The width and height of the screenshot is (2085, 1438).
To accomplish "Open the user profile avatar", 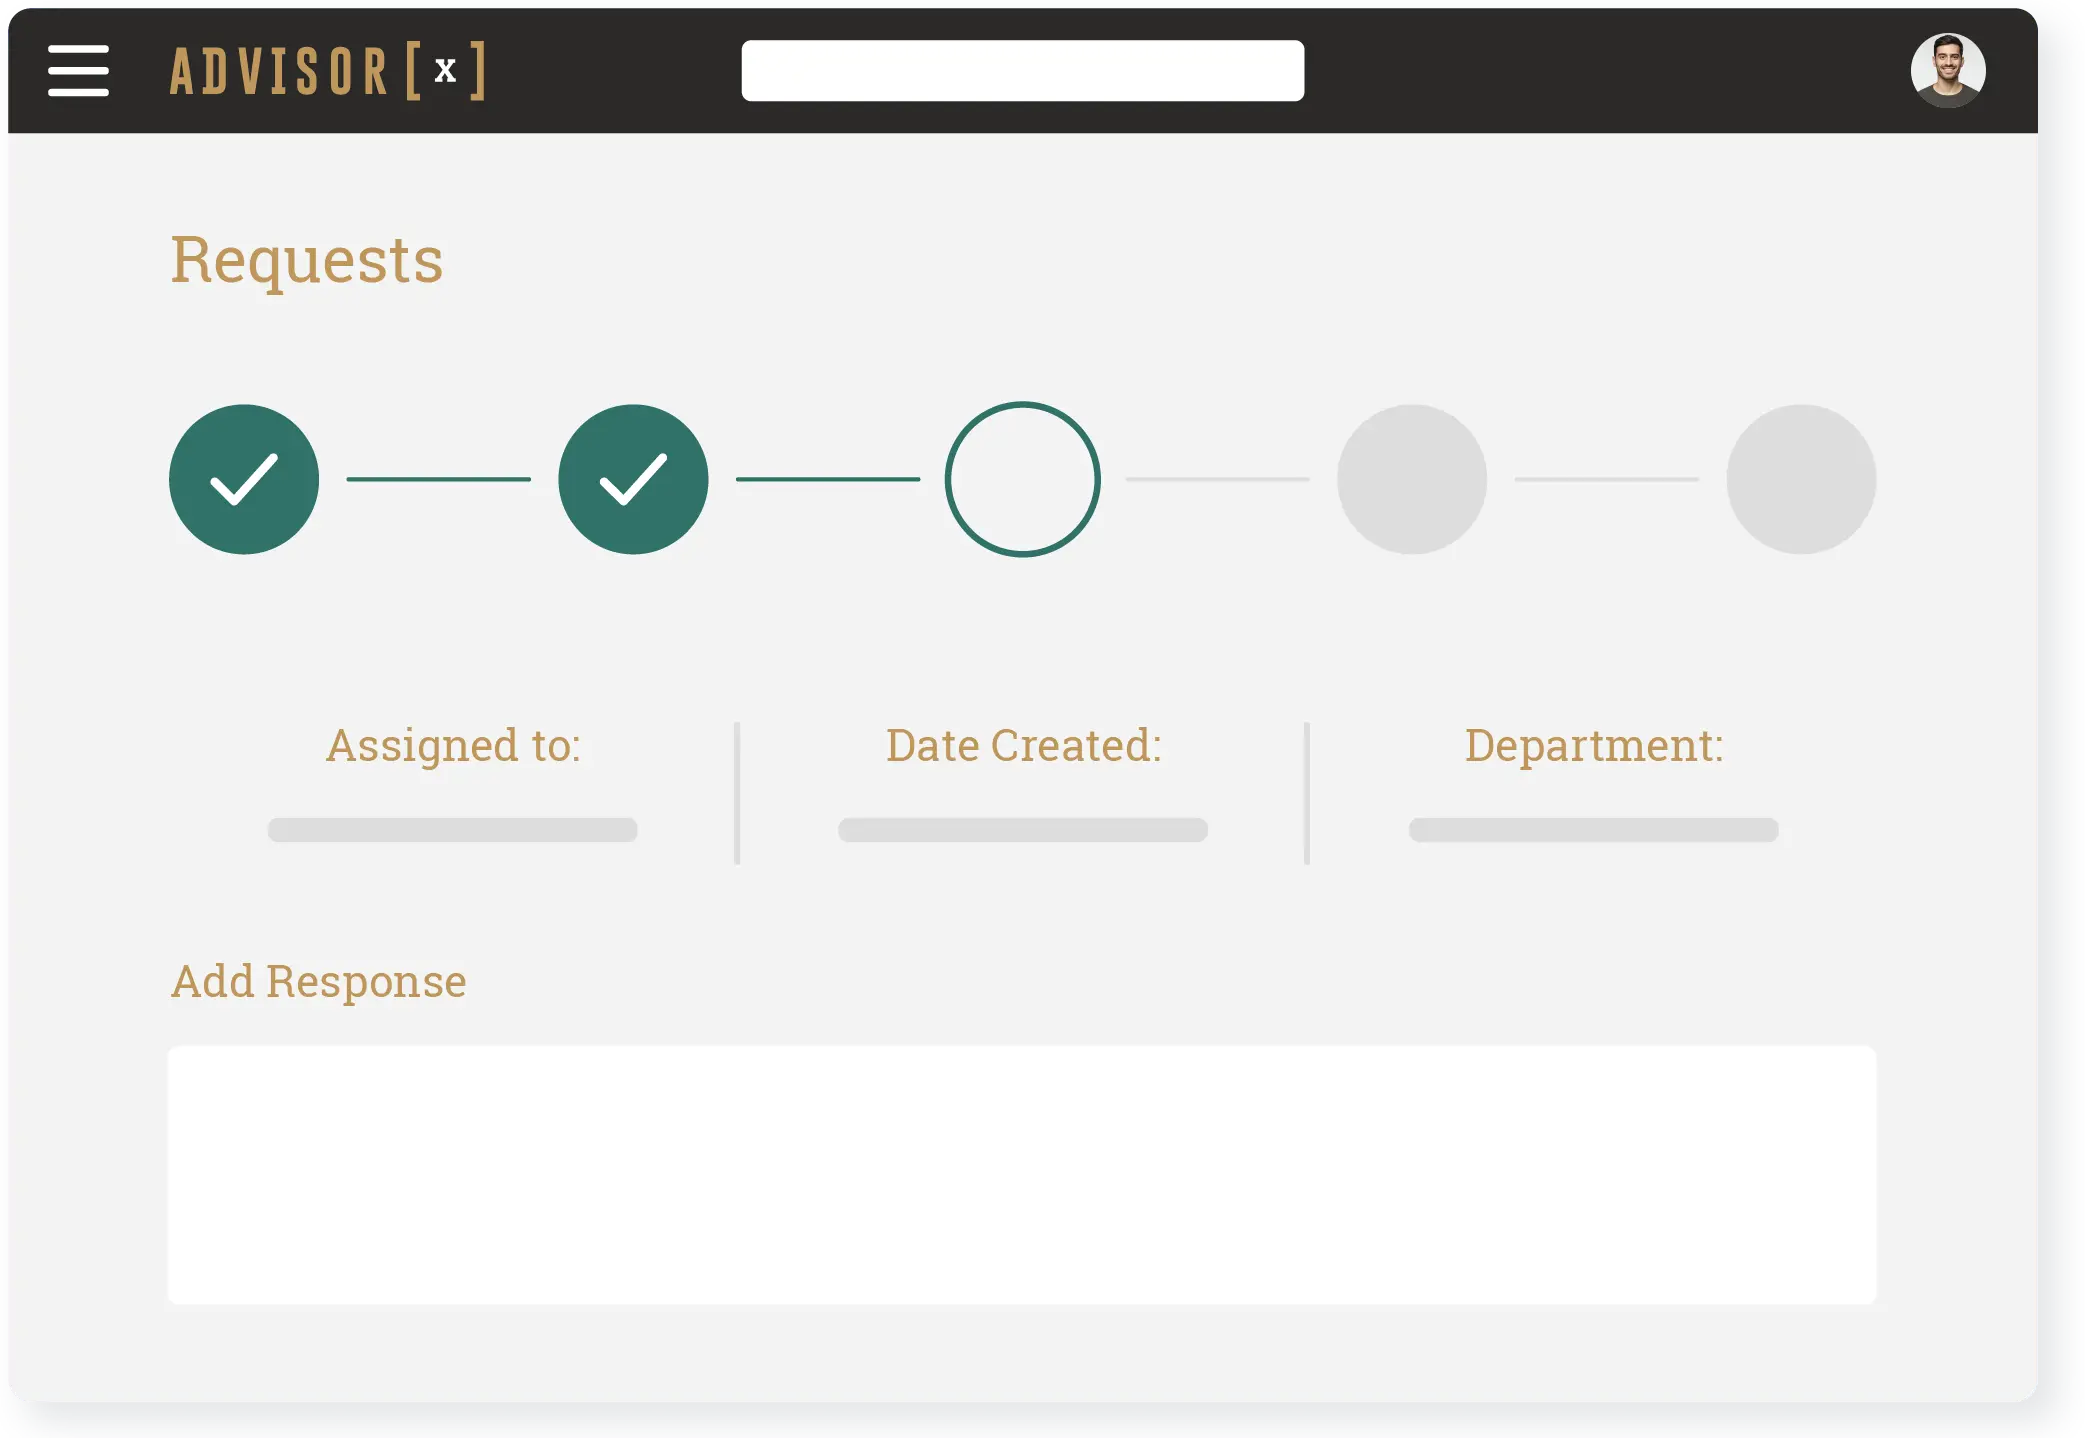I will pyautogui.click(x=1947, y=70).
